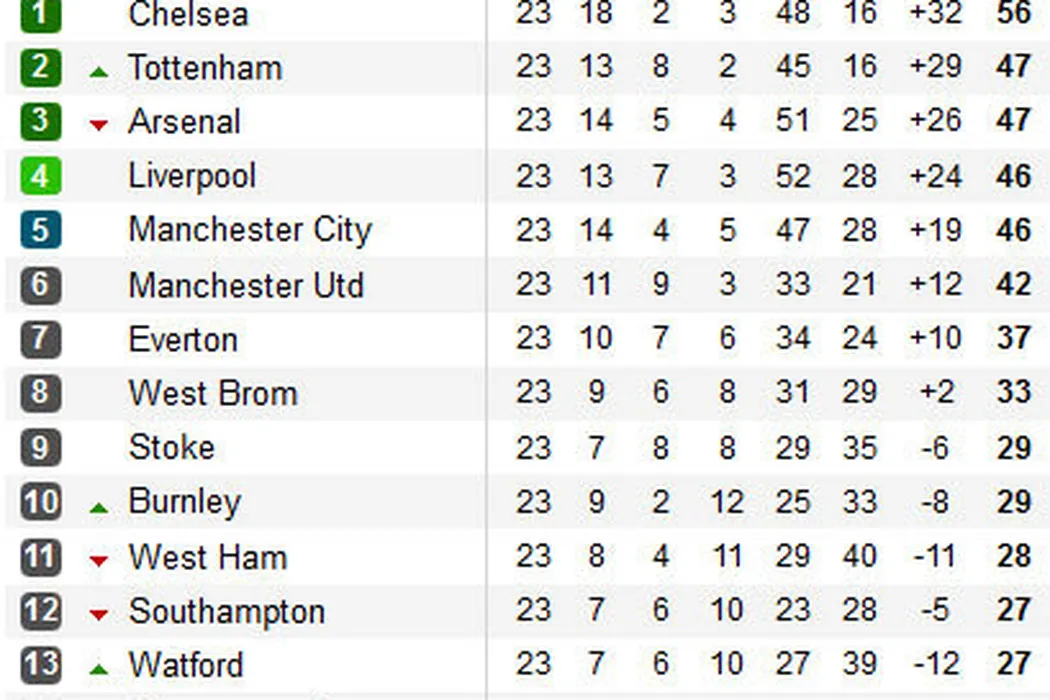1050x700 pixels.
Task: Click Southampton's red down arrow icon
Action: (x=98, y=615)
